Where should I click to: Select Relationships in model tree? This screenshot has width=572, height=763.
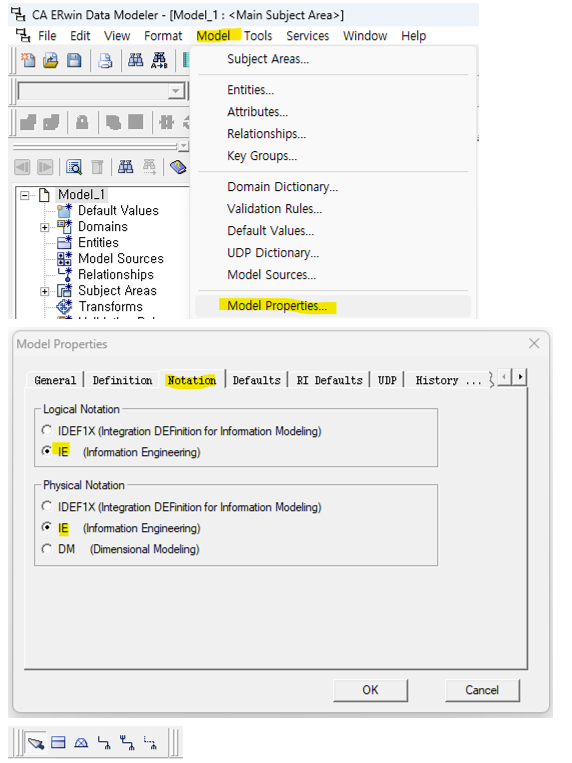(x=116, y=274)
